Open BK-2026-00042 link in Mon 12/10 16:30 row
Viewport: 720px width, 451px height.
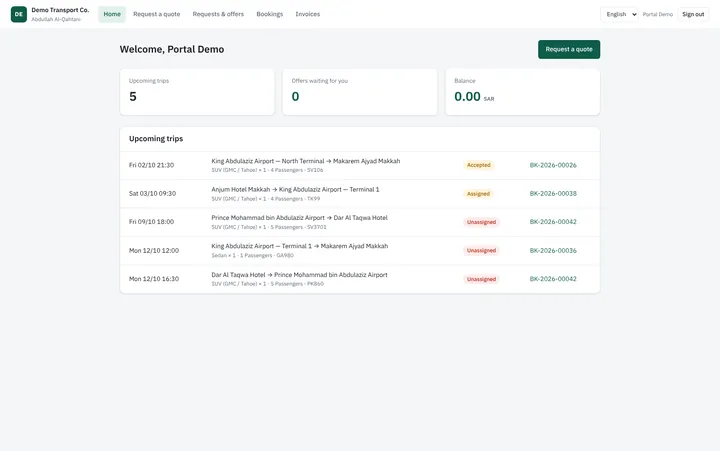coord(553,279)
